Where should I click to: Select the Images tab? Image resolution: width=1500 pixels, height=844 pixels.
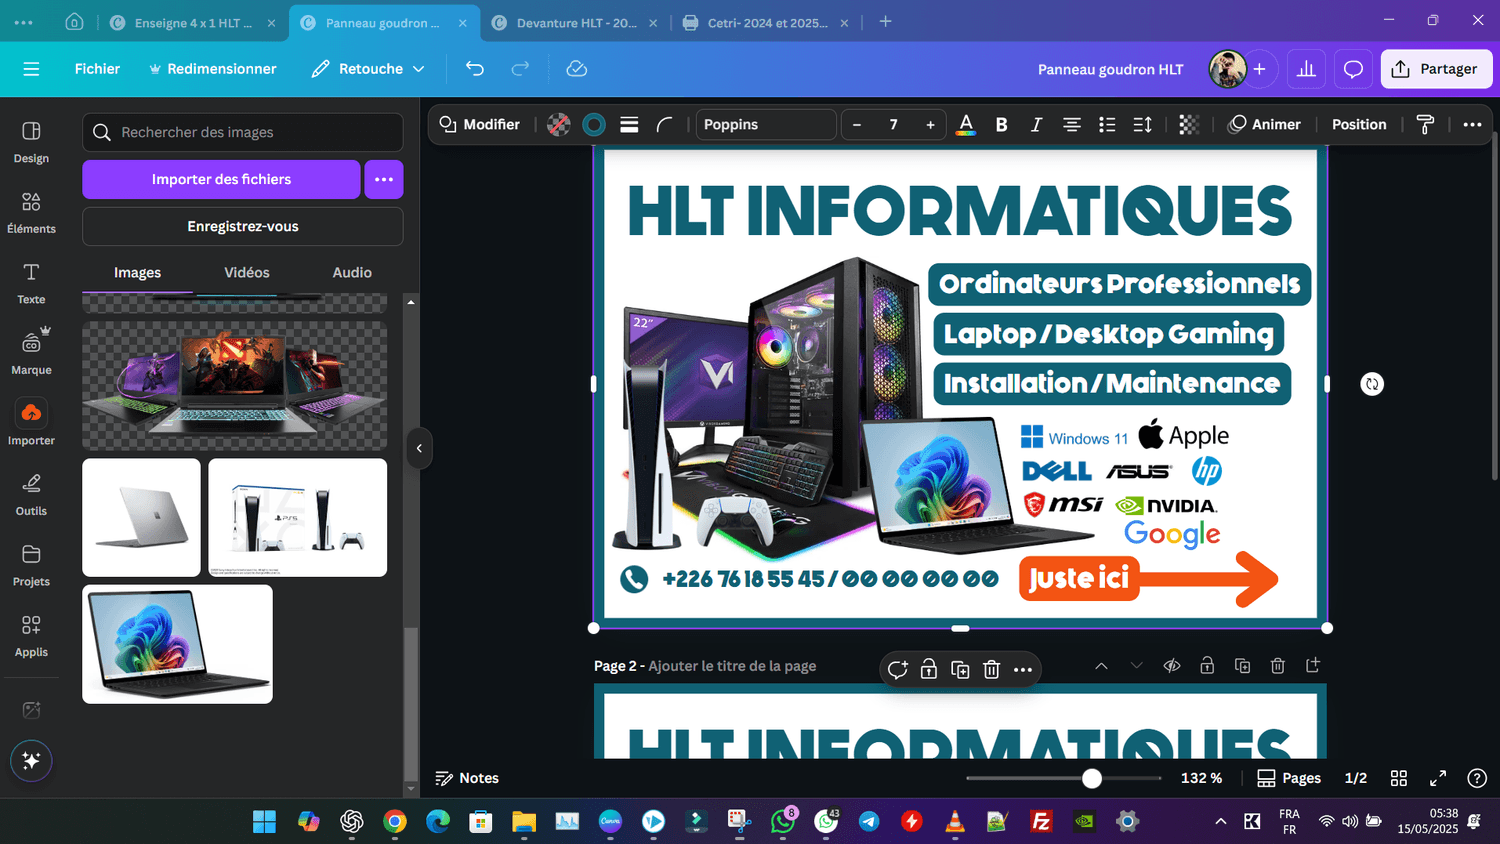click(137, 272)
